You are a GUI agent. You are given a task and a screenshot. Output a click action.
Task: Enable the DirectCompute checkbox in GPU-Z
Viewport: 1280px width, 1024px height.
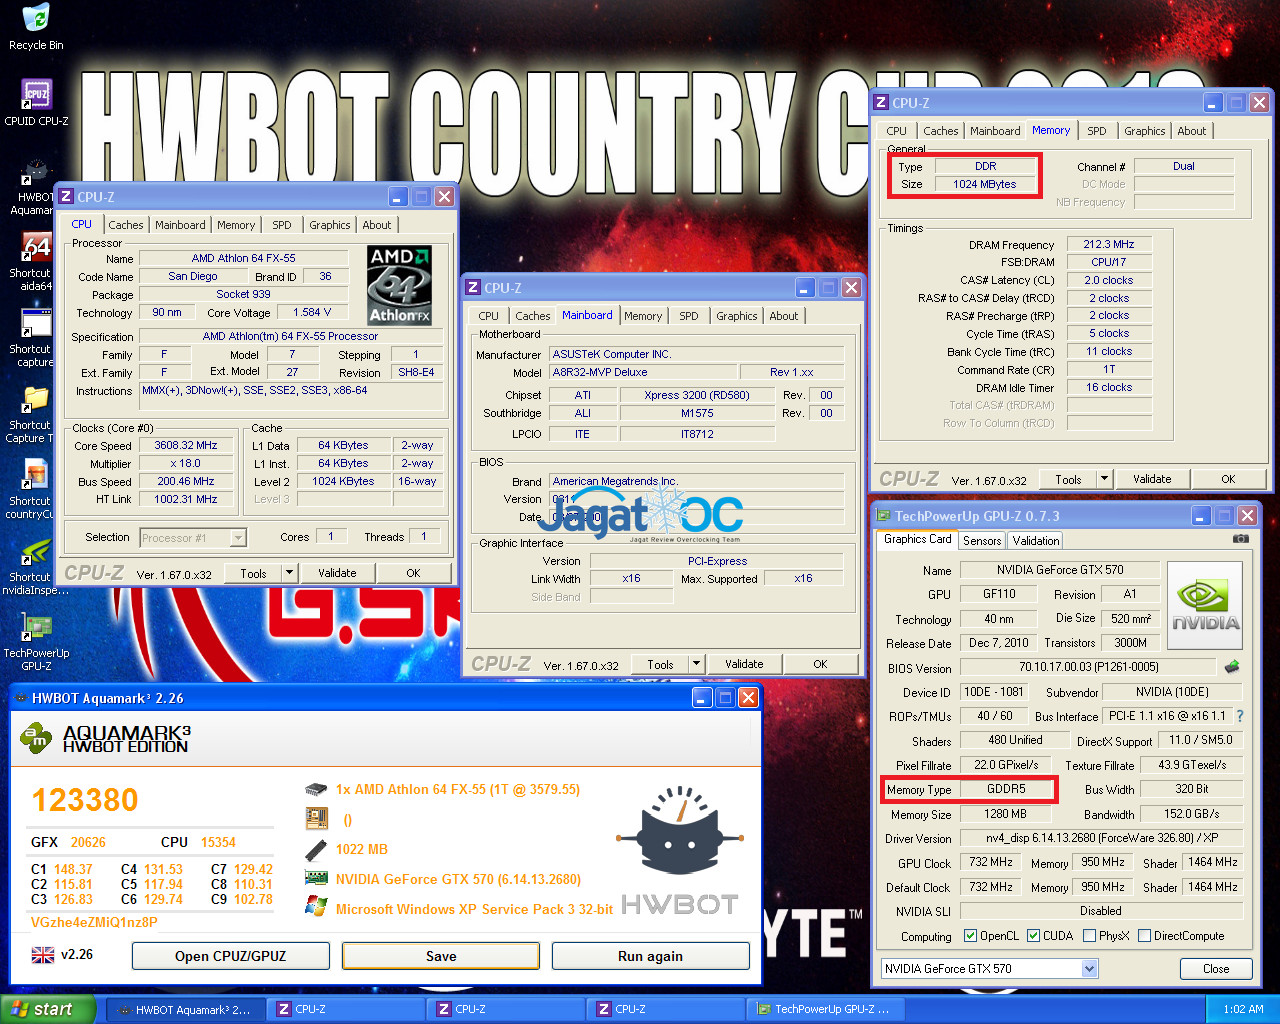tap(1143, 936)
